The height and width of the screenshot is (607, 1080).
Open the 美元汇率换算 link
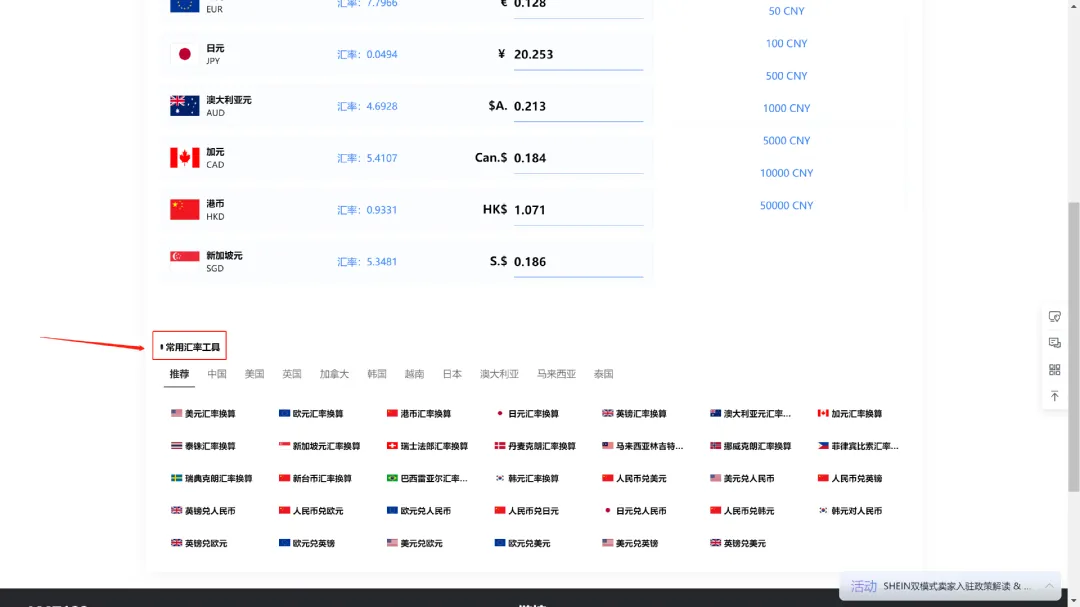[x=203, y=413]
